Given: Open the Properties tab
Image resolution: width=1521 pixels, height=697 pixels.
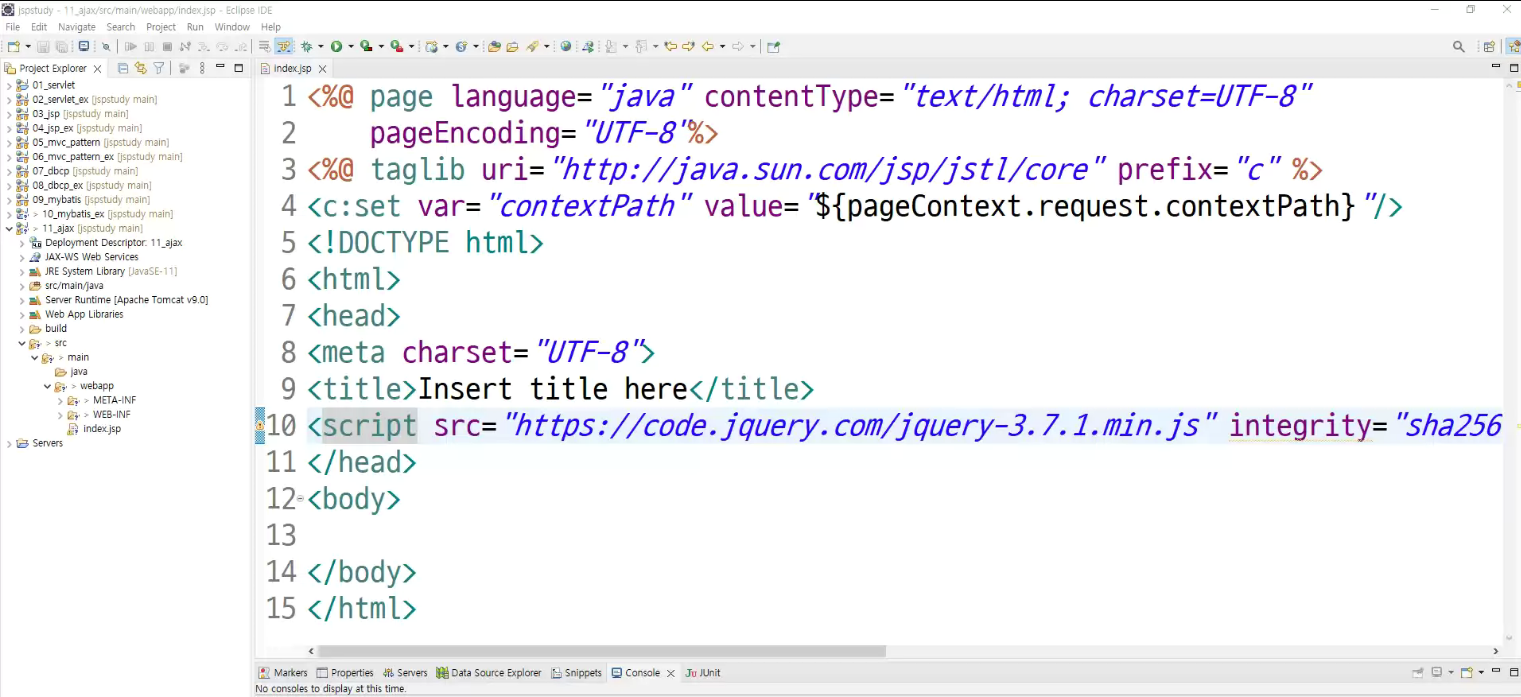Looking at the screenshot, I should 345,673.
